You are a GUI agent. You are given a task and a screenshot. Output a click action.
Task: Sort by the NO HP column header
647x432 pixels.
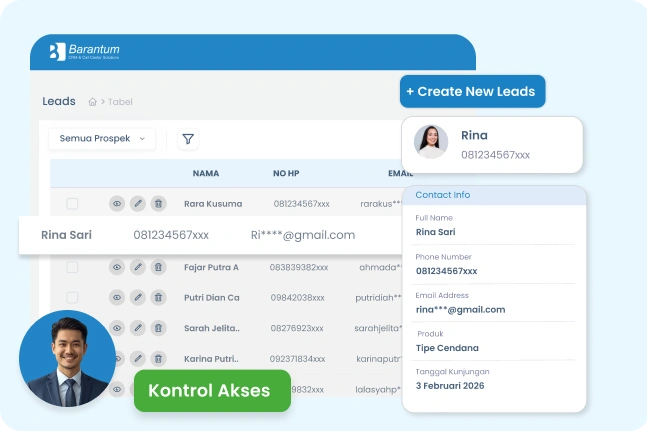[x=286, y=173]
